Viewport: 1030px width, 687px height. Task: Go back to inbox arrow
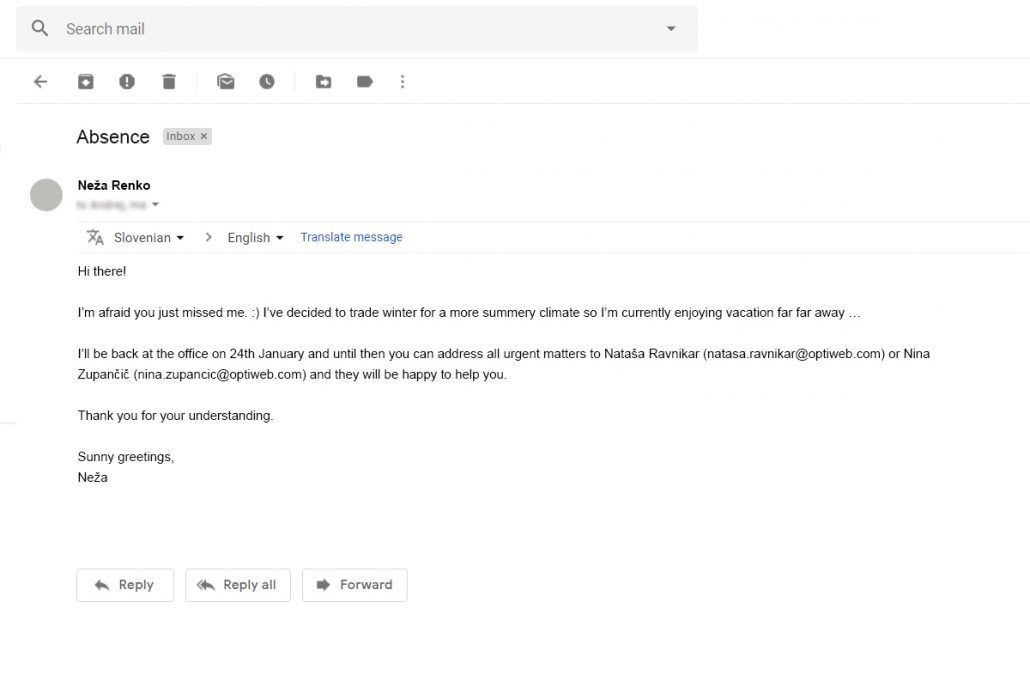40,82
